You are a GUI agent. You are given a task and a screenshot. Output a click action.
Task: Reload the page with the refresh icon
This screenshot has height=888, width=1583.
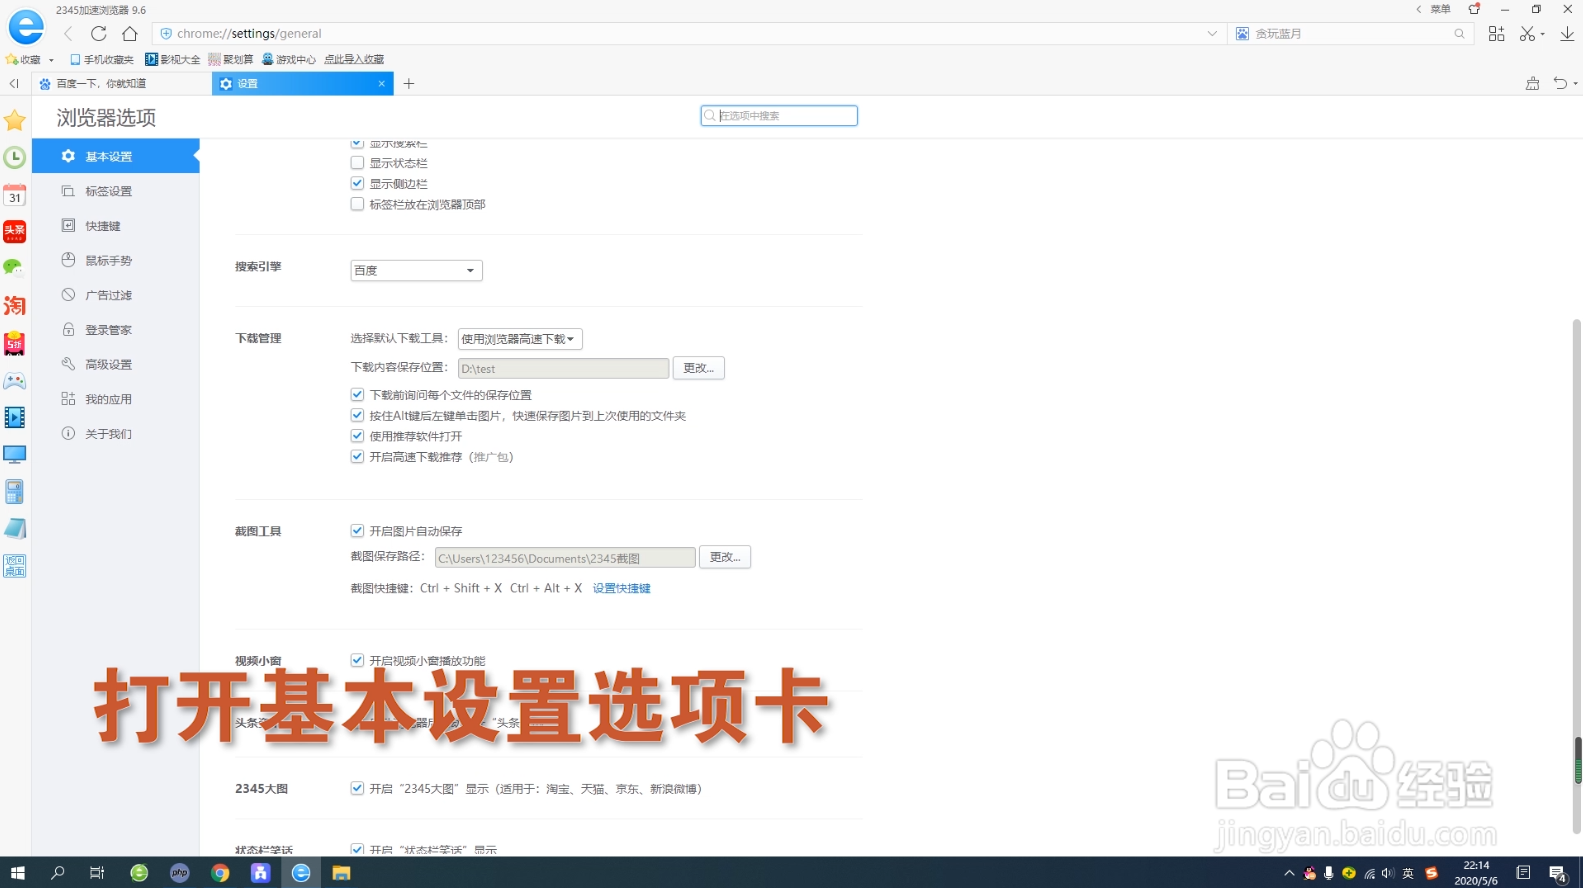point(99,33)
